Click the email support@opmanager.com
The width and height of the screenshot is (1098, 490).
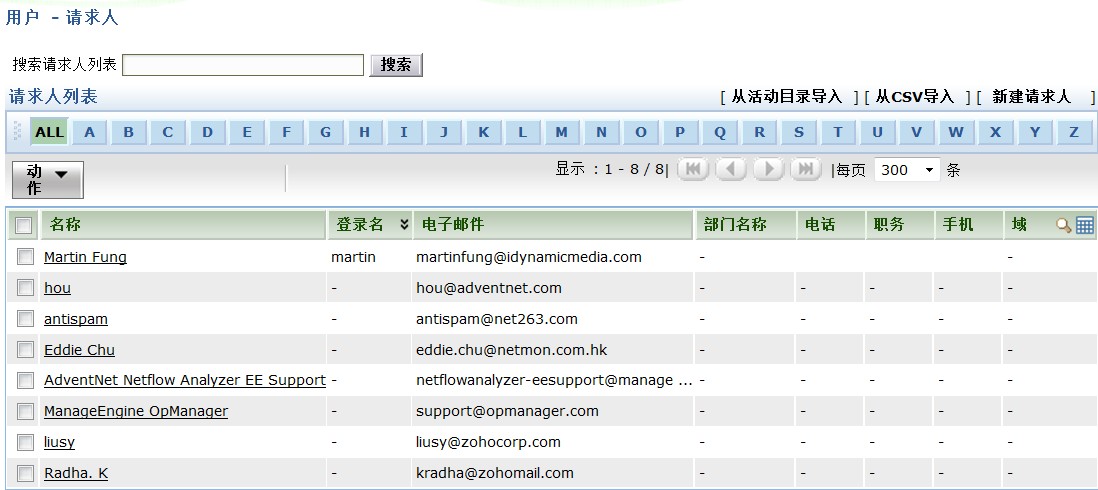[507, 411]
